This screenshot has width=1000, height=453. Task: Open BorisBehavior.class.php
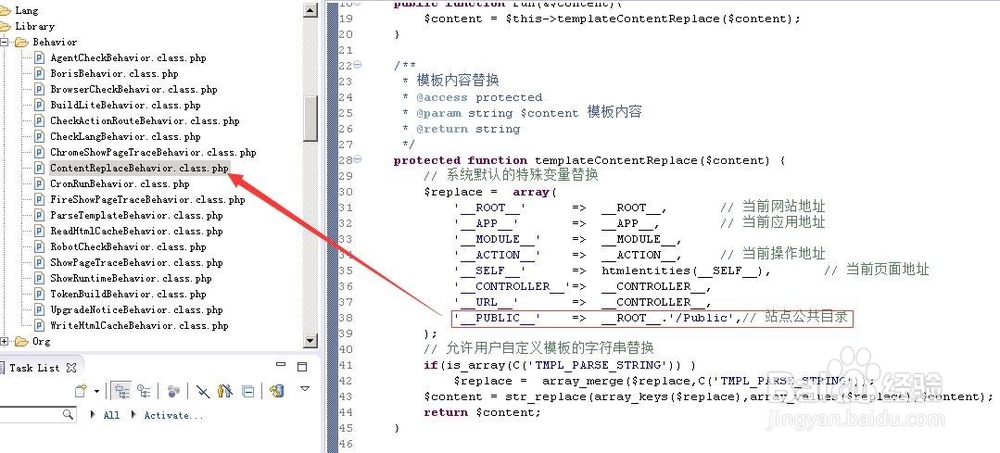point(114,73)
